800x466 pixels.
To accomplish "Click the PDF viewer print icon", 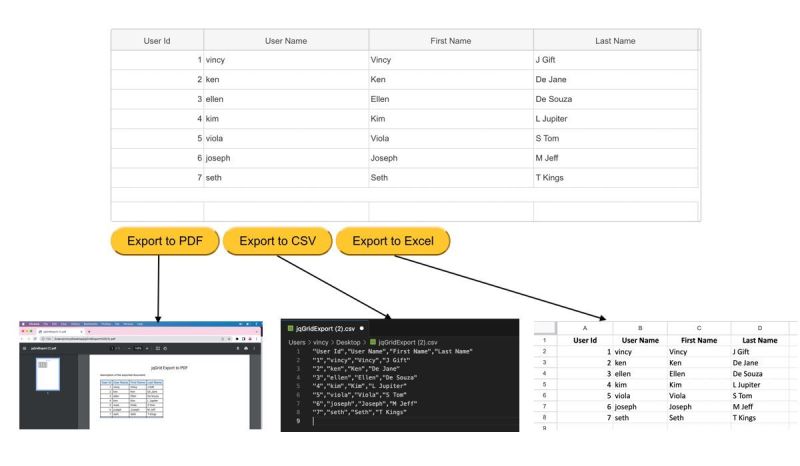I will [246, 348].
